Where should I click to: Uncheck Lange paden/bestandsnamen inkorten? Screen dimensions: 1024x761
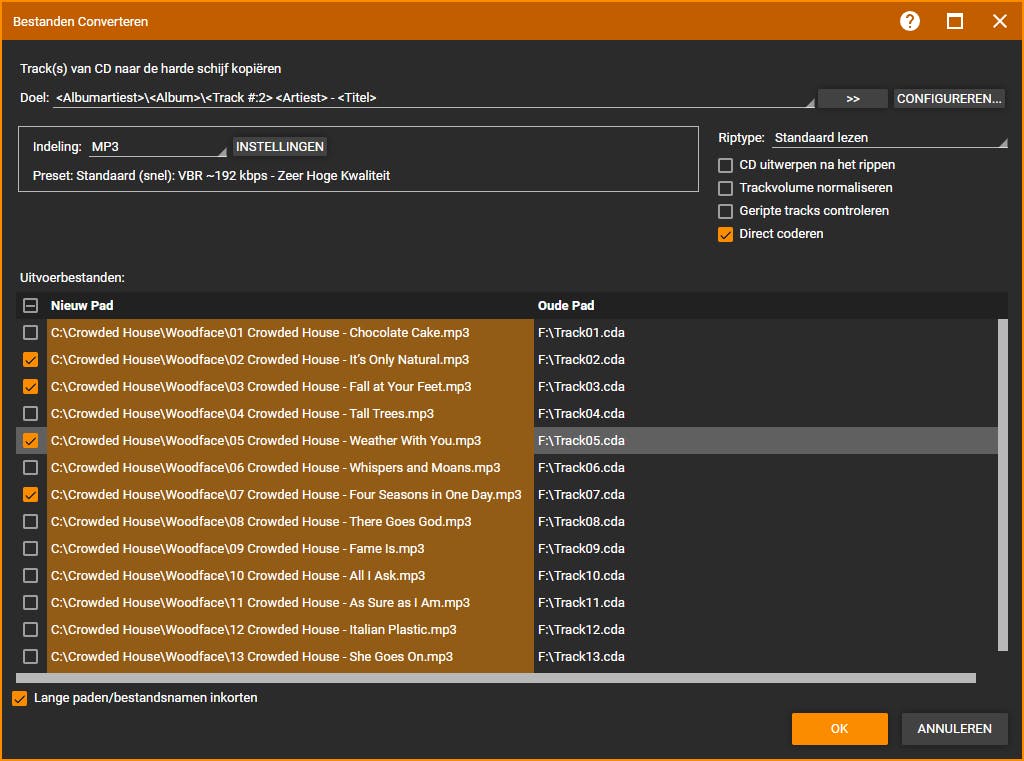(x=20, y=699)
